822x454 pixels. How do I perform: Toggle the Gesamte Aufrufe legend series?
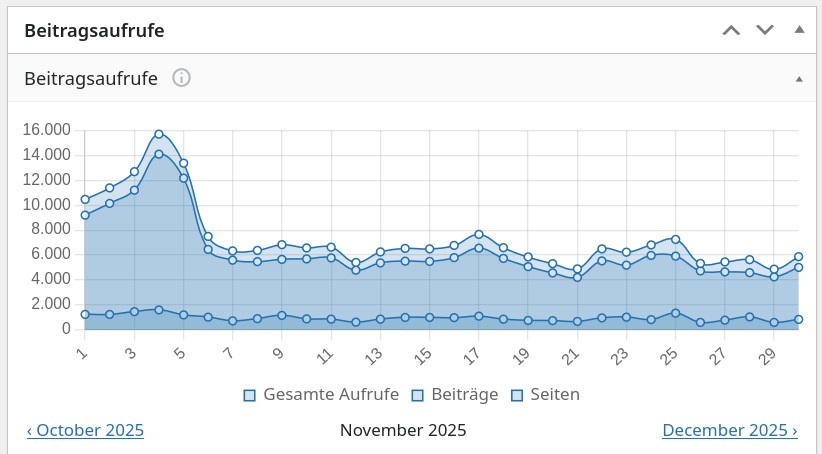(322, 395)
